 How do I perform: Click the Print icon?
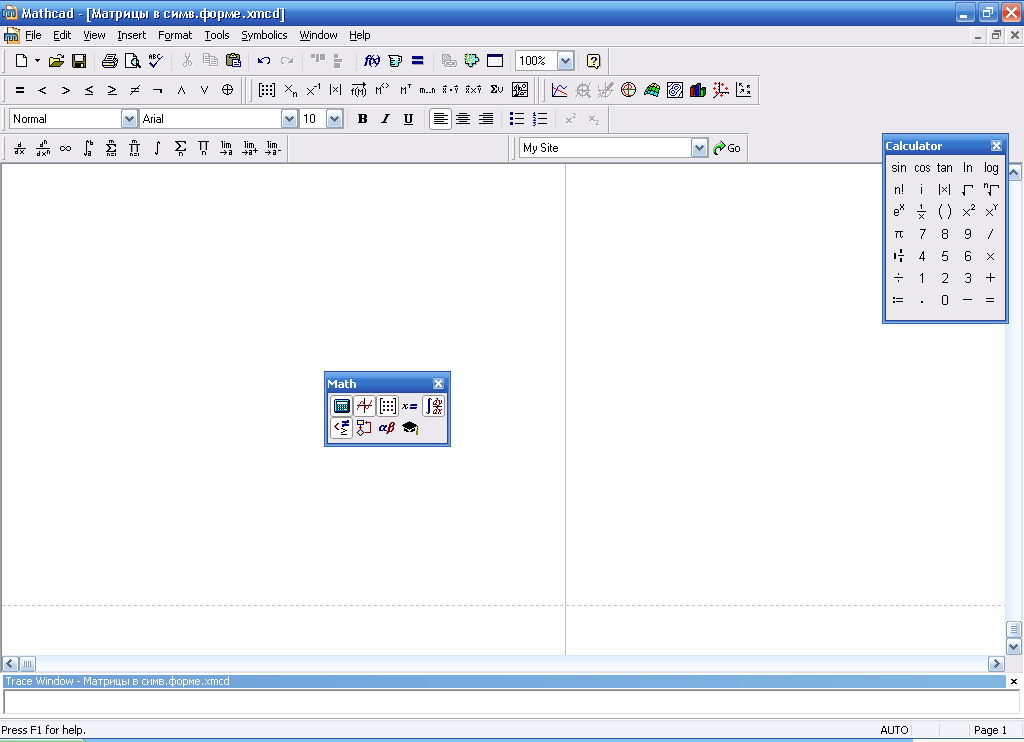pos(110,61)
